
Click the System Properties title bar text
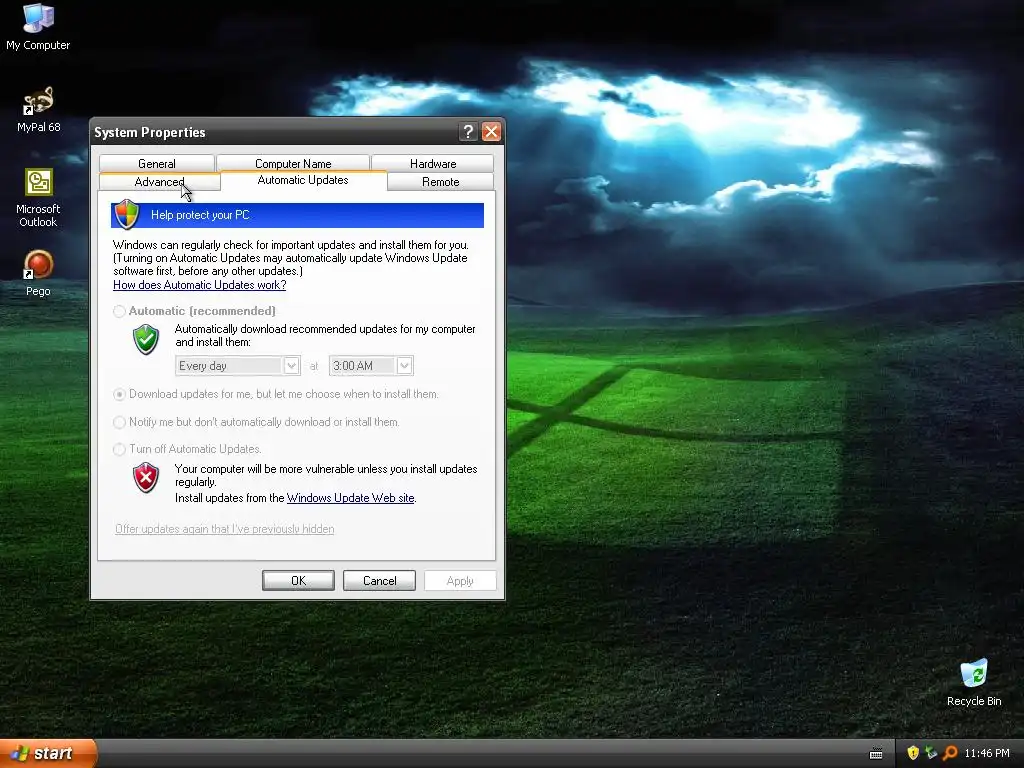150,132
